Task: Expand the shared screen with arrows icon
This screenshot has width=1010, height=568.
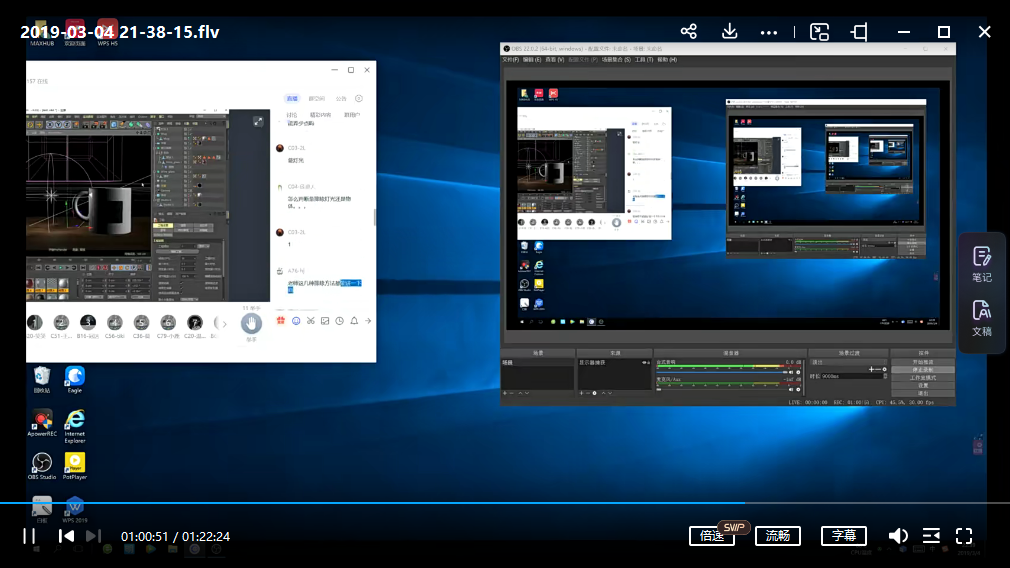Action: tap(258, 121)
